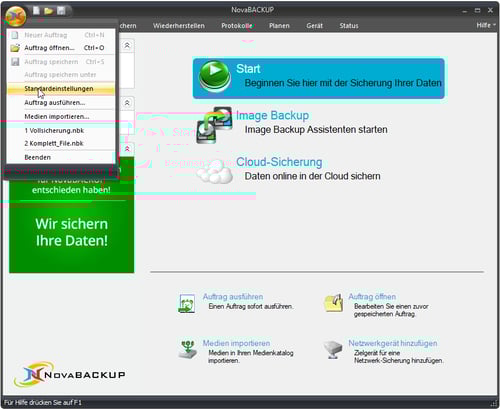Select Standardeinstellungen in the menu
This screenshot has width=500, height=410.
click(x=61, y=89)
